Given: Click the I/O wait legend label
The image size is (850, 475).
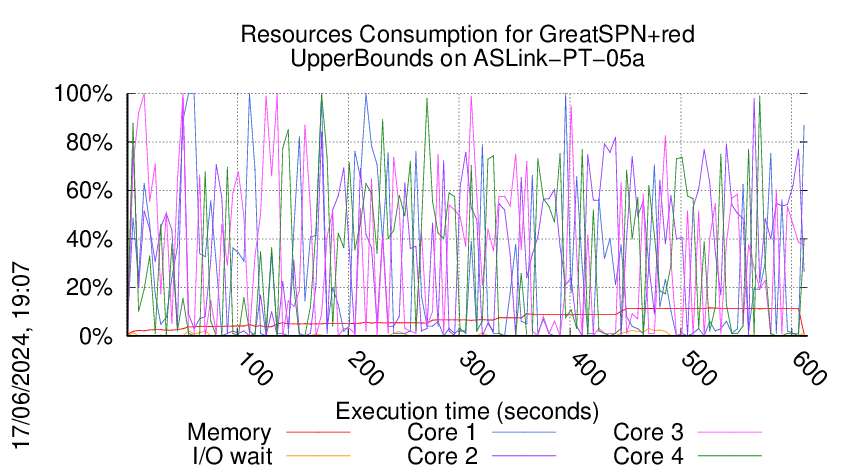Looking at the screenshot, I should (x=233, y=456).
